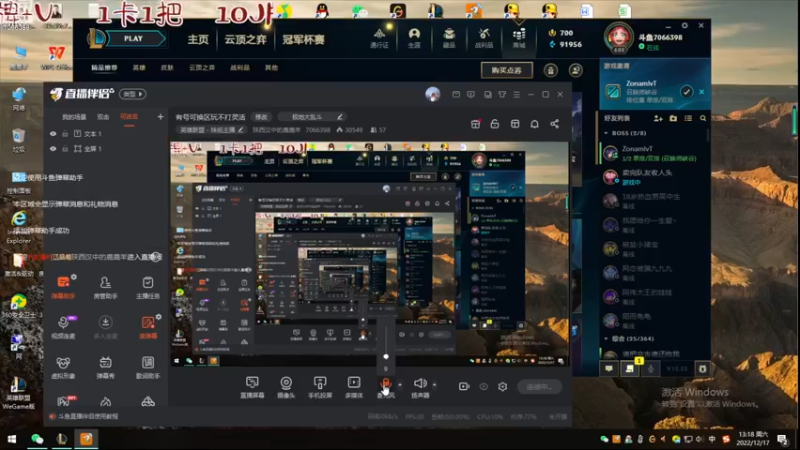This screenshot has width=800, height=450.
Task: Toggle preview eye icon in bottom toolbar
Action: (x=484, y=387)
